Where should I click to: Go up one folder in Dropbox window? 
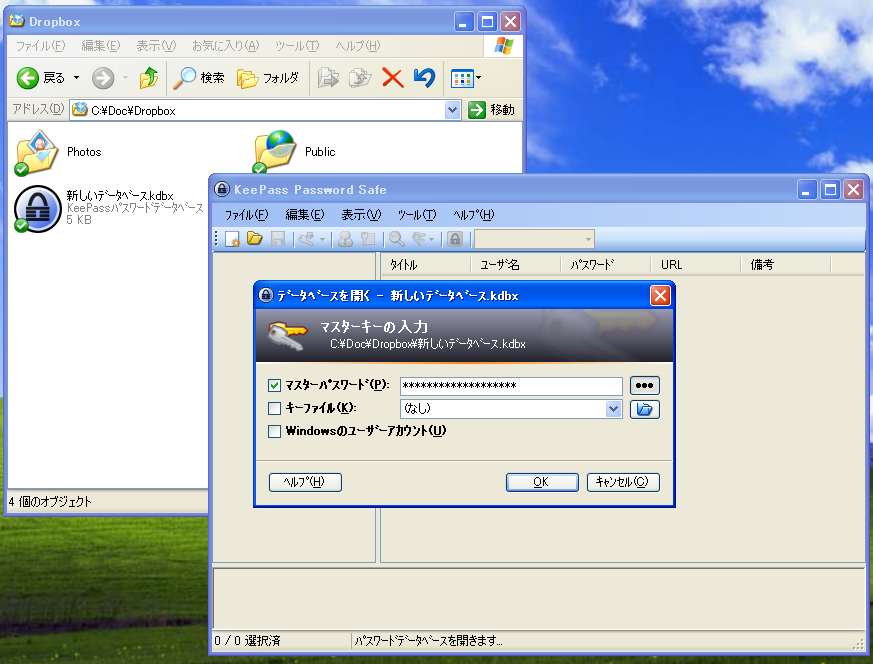(x=149, y=78)
